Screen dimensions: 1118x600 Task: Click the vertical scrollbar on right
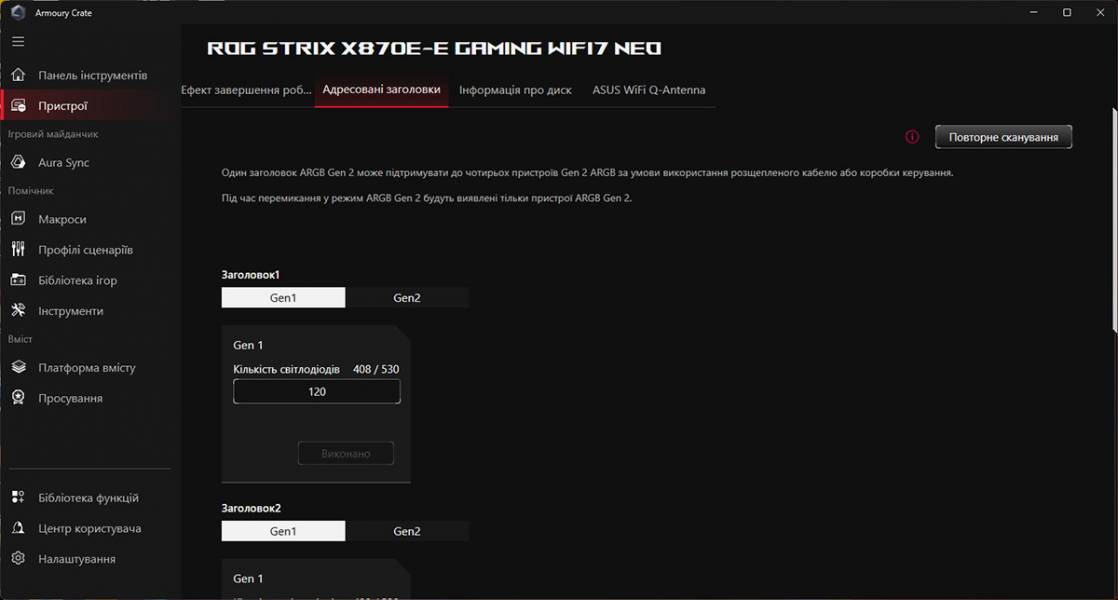(1114, 219)
